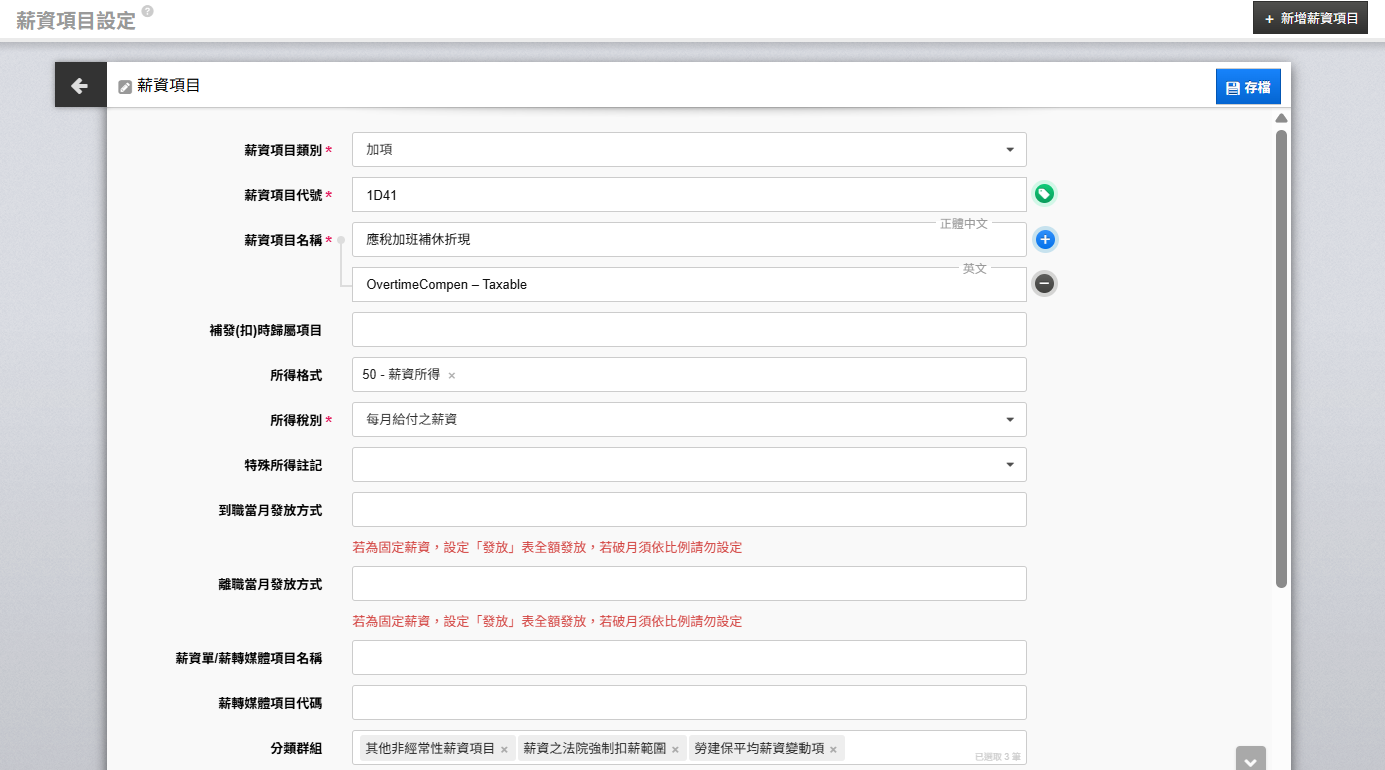Click the scroll-down chevron button at bottom right

1250,760
